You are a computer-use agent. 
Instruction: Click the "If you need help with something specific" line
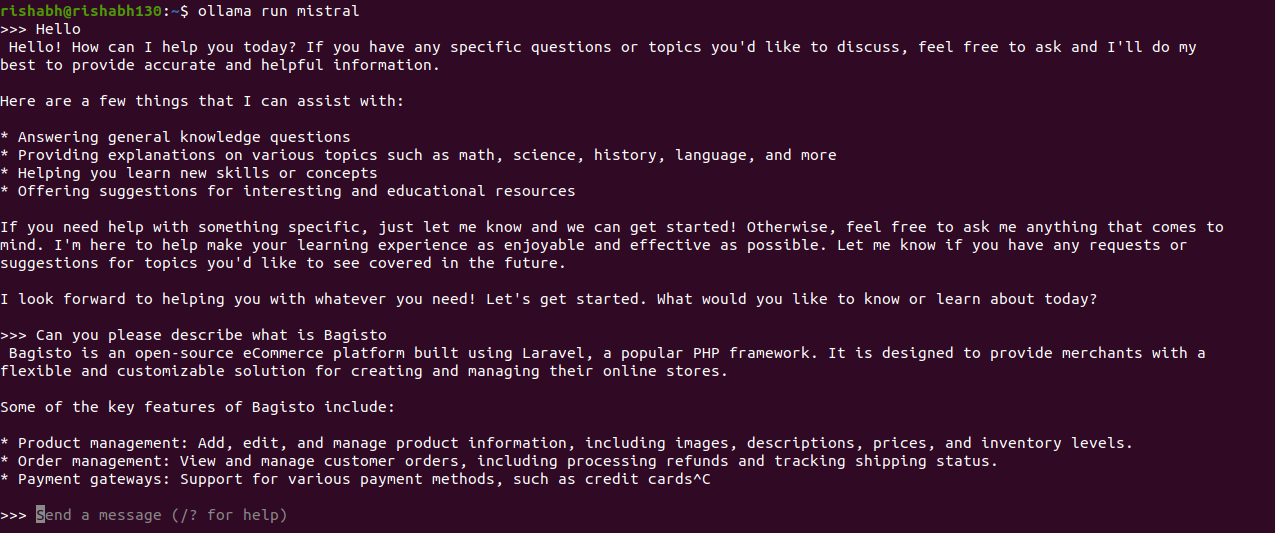tap(612, 245)
